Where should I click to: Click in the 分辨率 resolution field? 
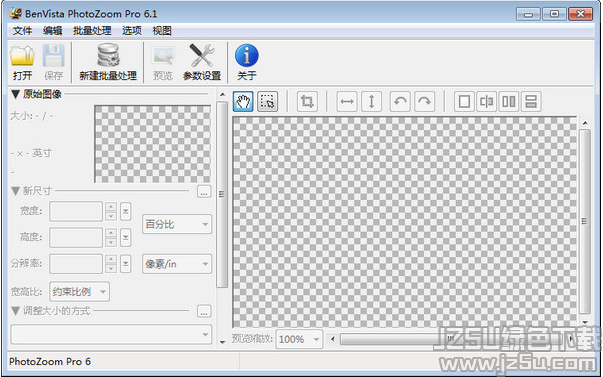(x=76, y=264)
